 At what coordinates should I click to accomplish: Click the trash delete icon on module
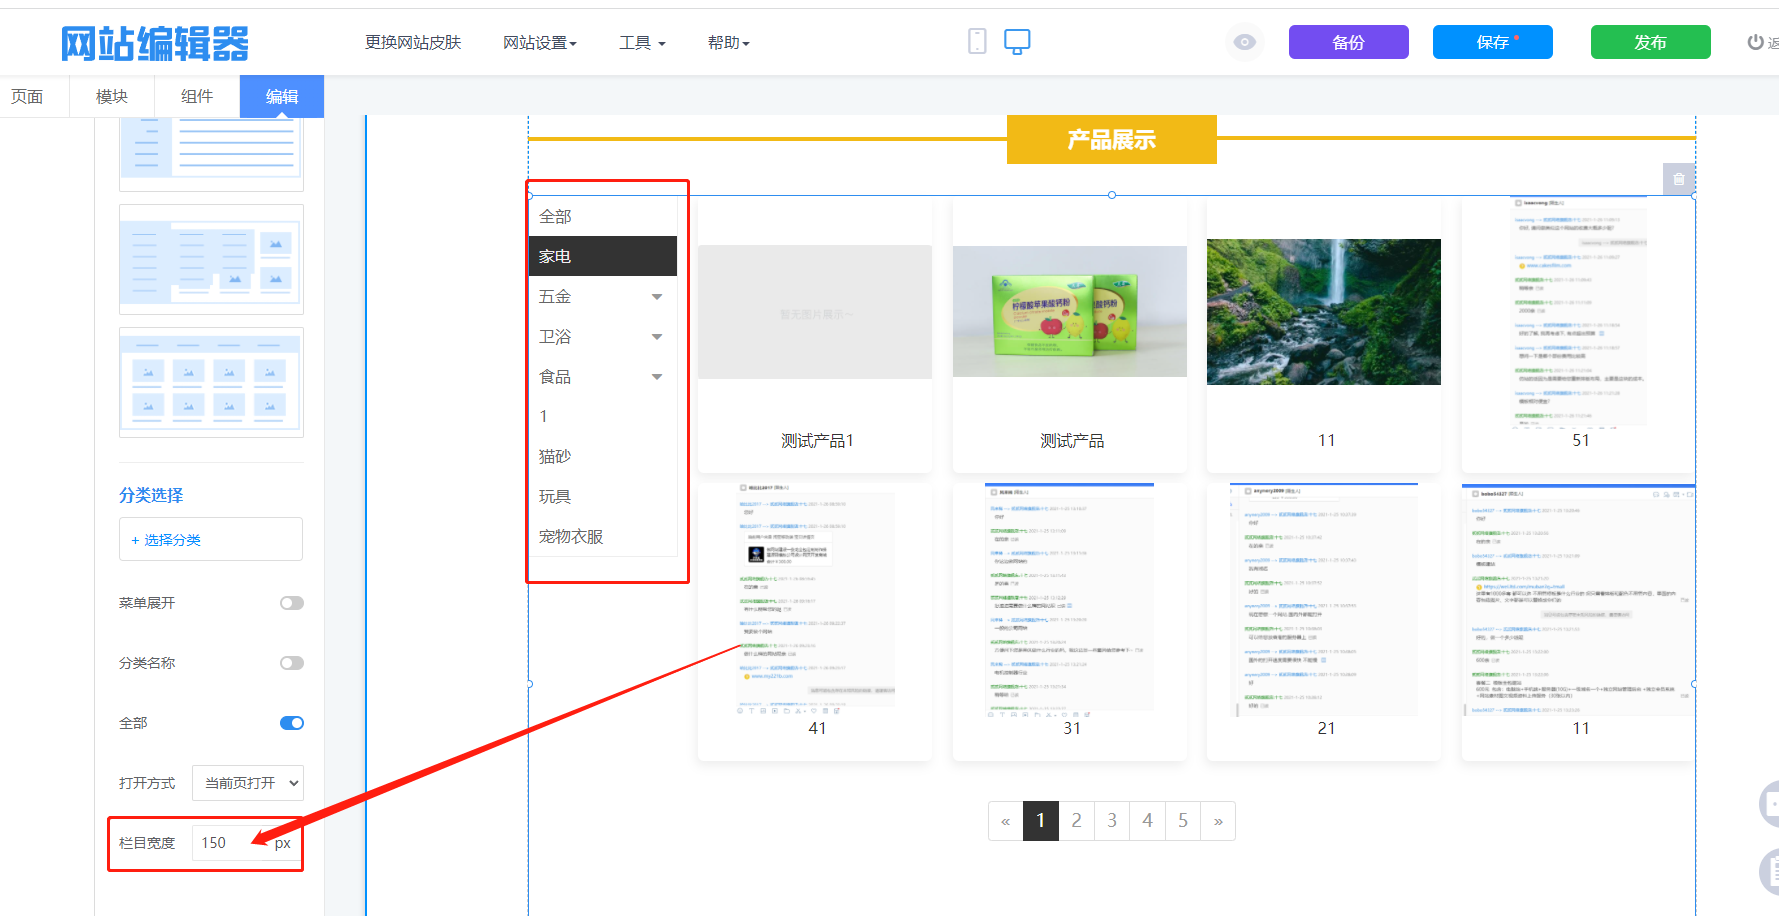(1679, 179)
